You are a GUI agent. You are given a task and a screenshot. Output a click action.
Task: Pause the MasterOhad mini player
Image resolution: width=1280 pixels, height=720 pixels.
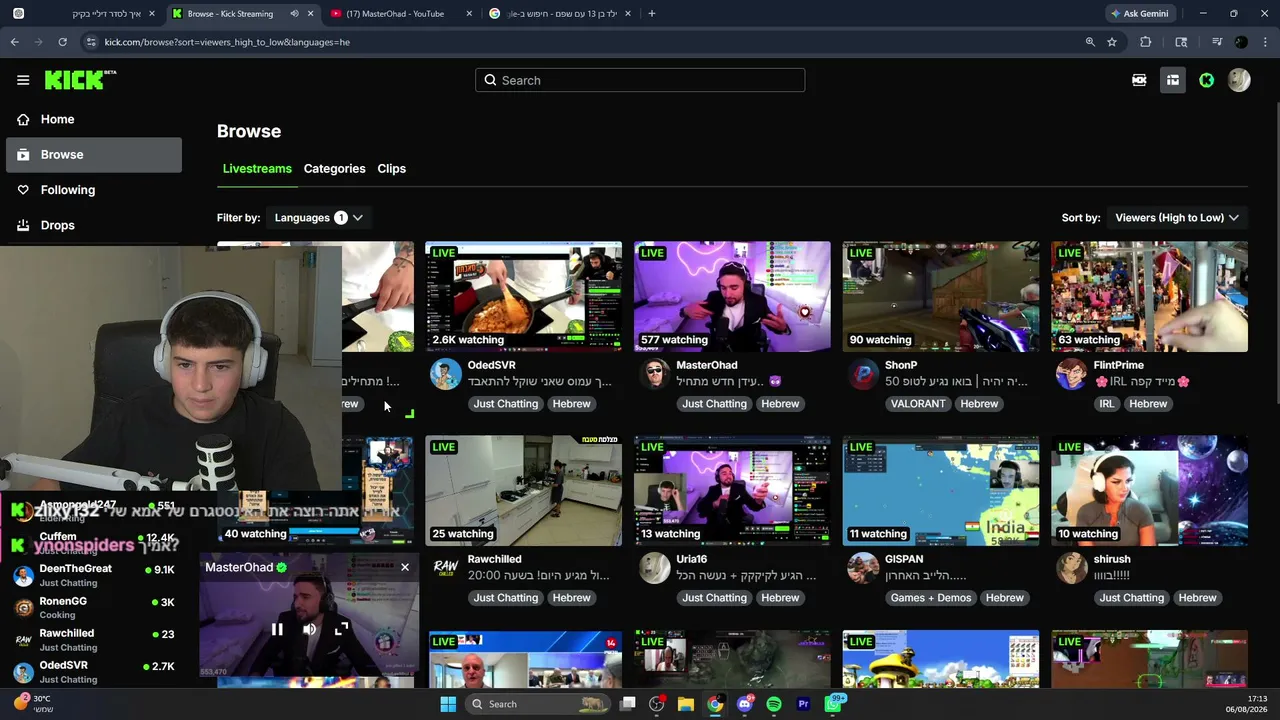click(277, 629)
